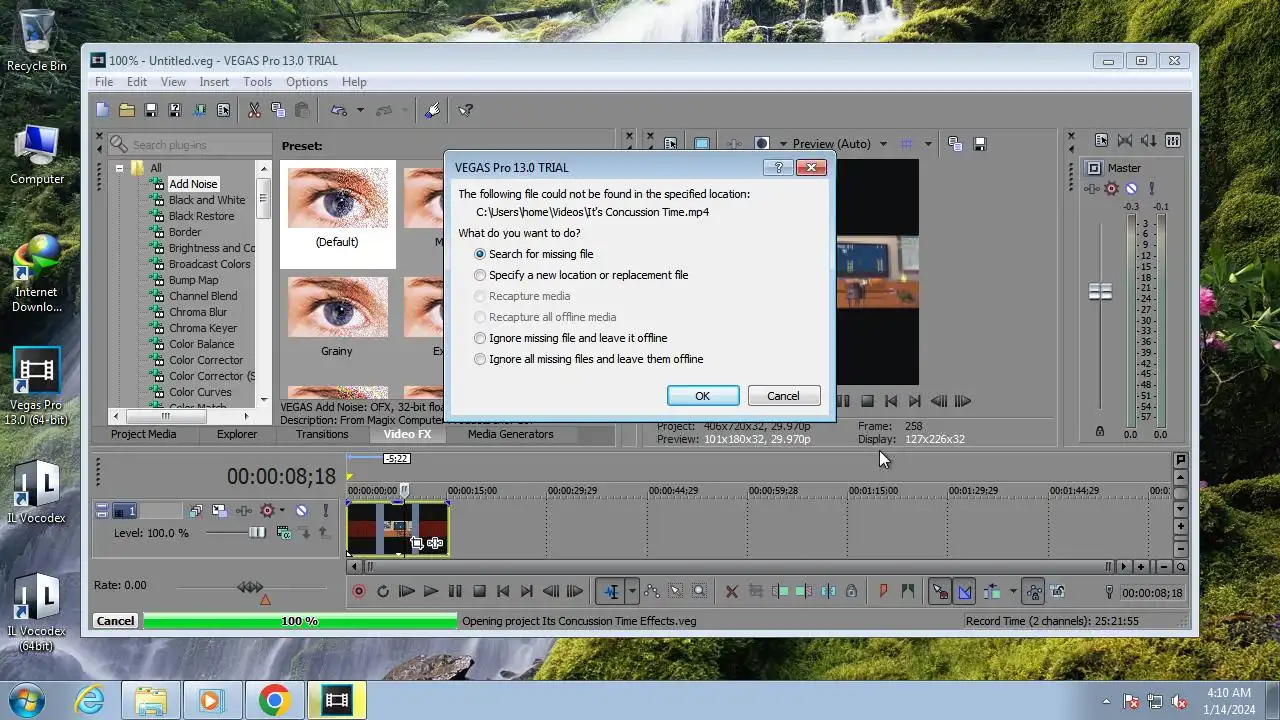Image resolution: width=1280 pixels, height=720 pixels.
Task: Click the Cancel button in the status bar
Action: (115, 621)
